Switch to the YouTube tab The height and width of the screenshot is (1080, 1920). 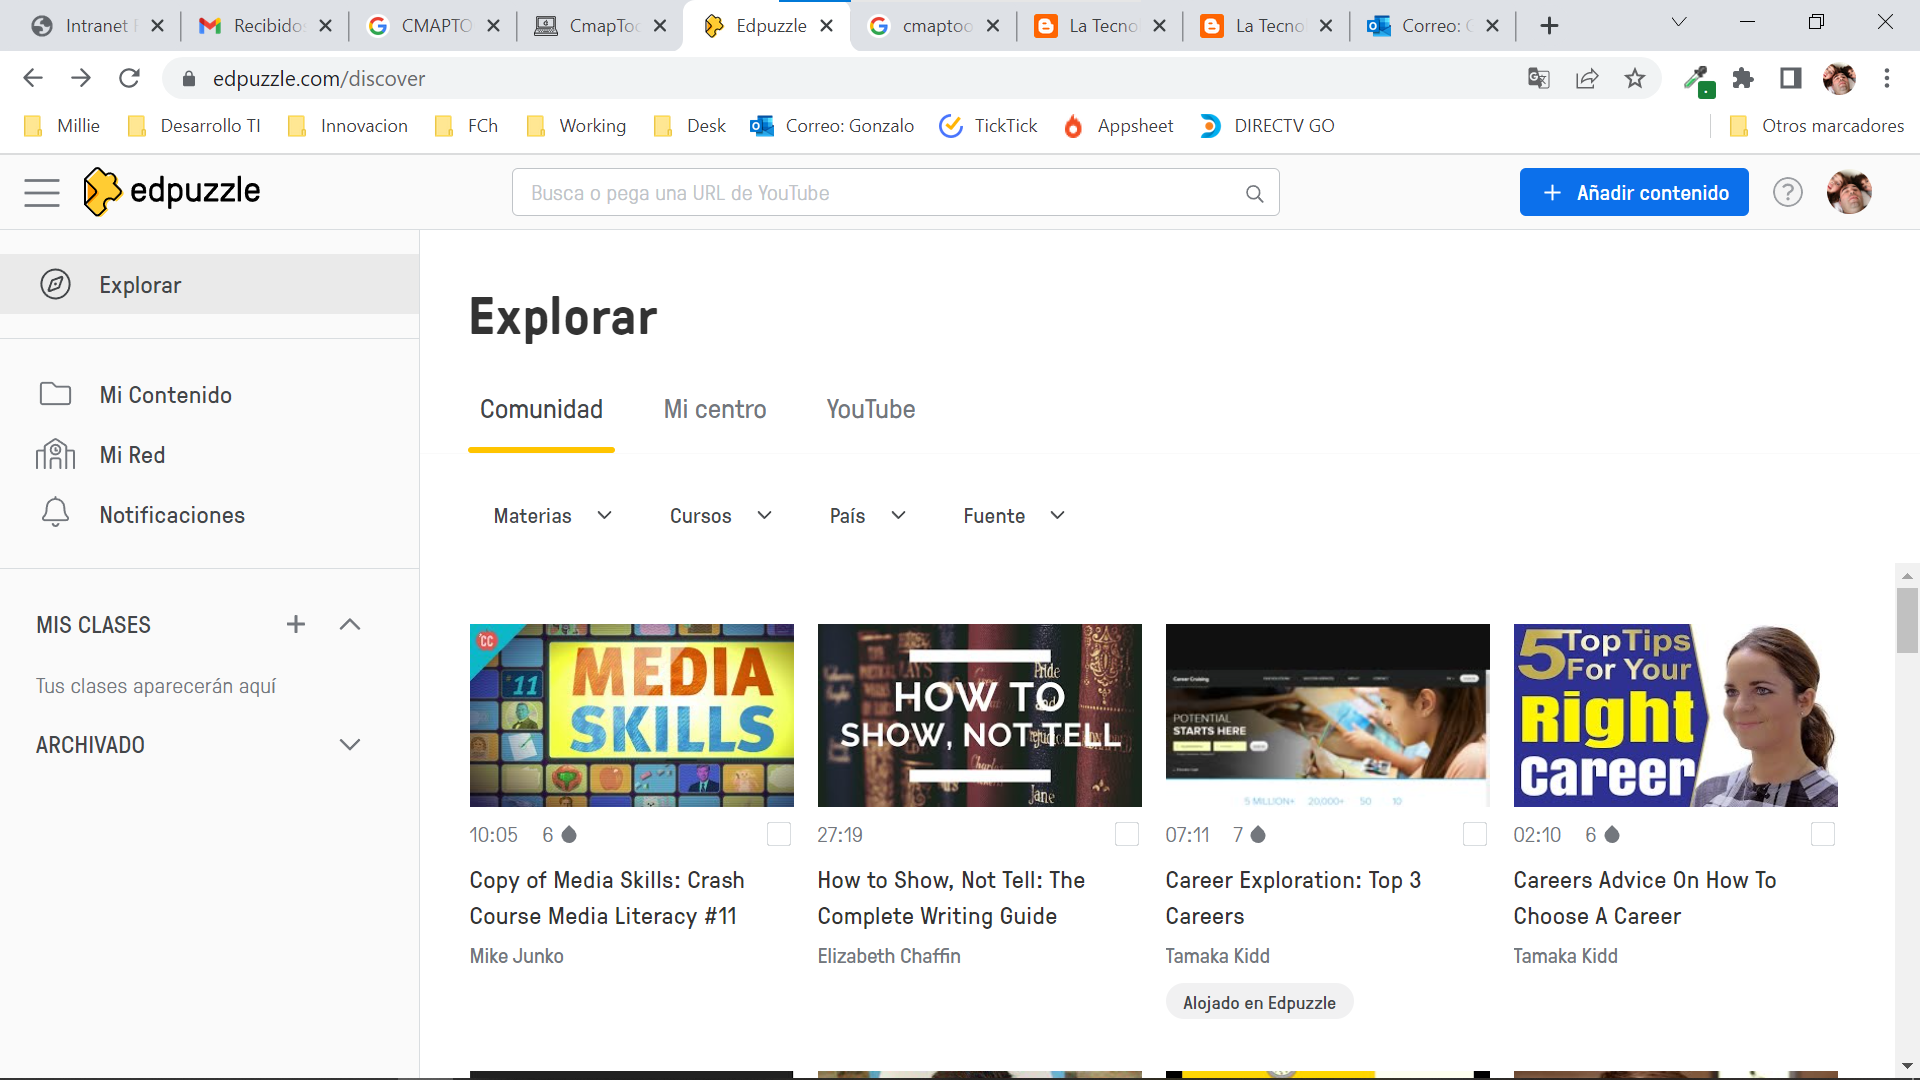pos(870,409)
